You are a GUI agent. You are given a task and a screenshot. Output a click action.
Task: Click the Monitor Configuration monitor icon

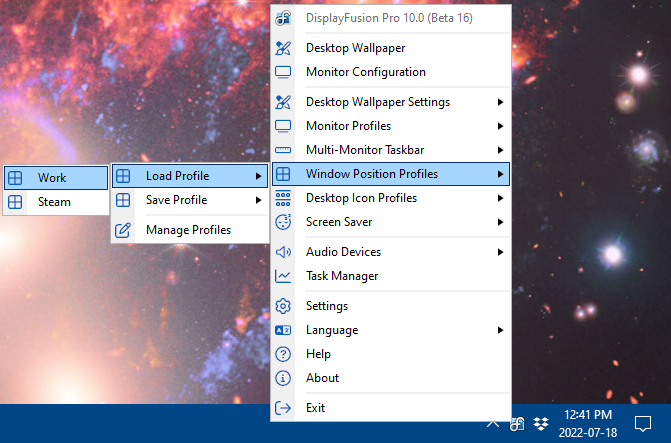[x=283, y=72]
